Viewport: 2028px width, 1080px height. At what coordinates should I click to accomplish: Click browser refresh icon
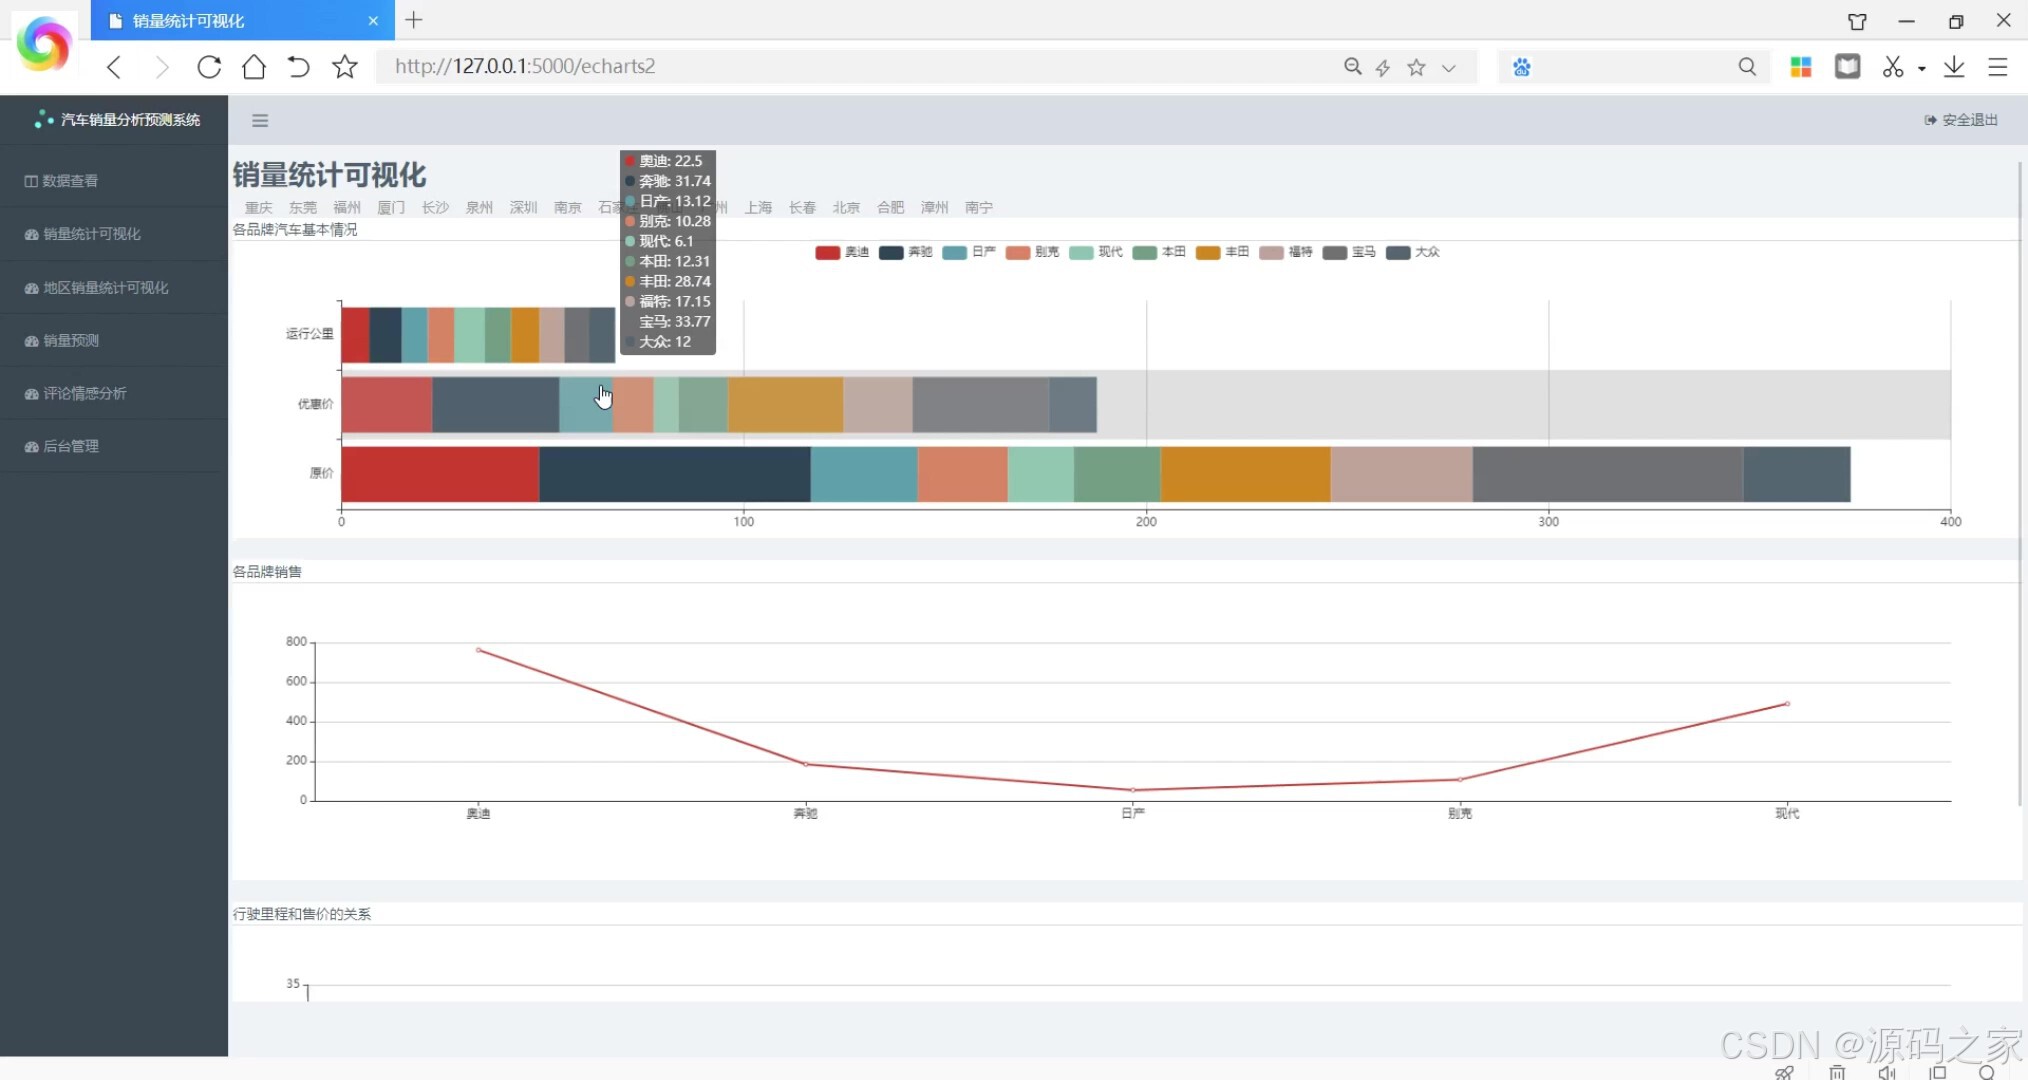point(209,67)
